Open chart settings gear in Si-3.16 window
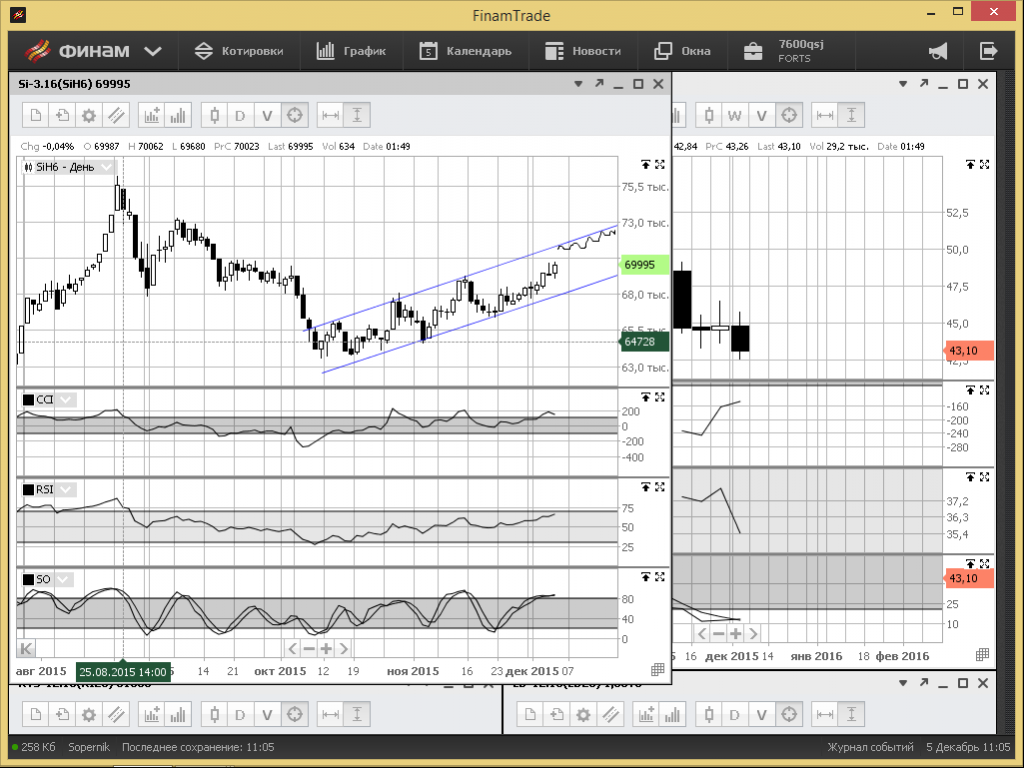1024x768 pixels. [89, 115]
